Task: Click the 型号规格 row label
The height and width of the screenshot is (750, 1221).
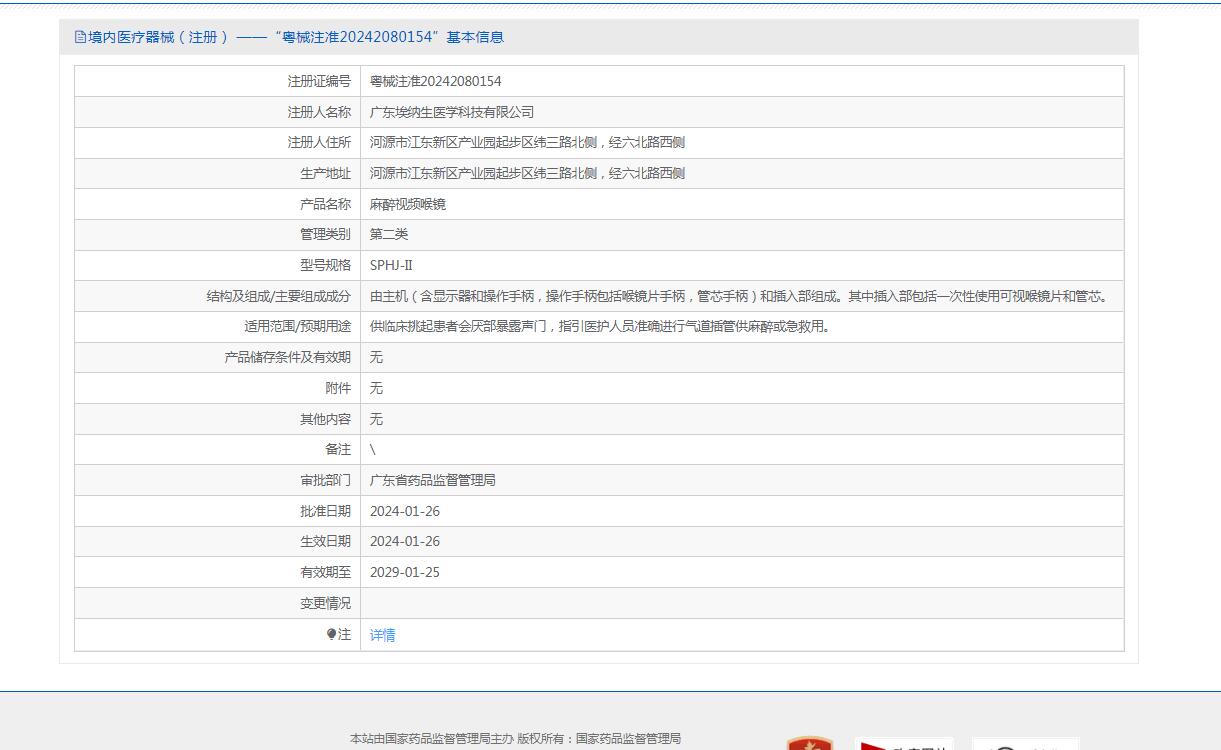Action: coord(325,265)
